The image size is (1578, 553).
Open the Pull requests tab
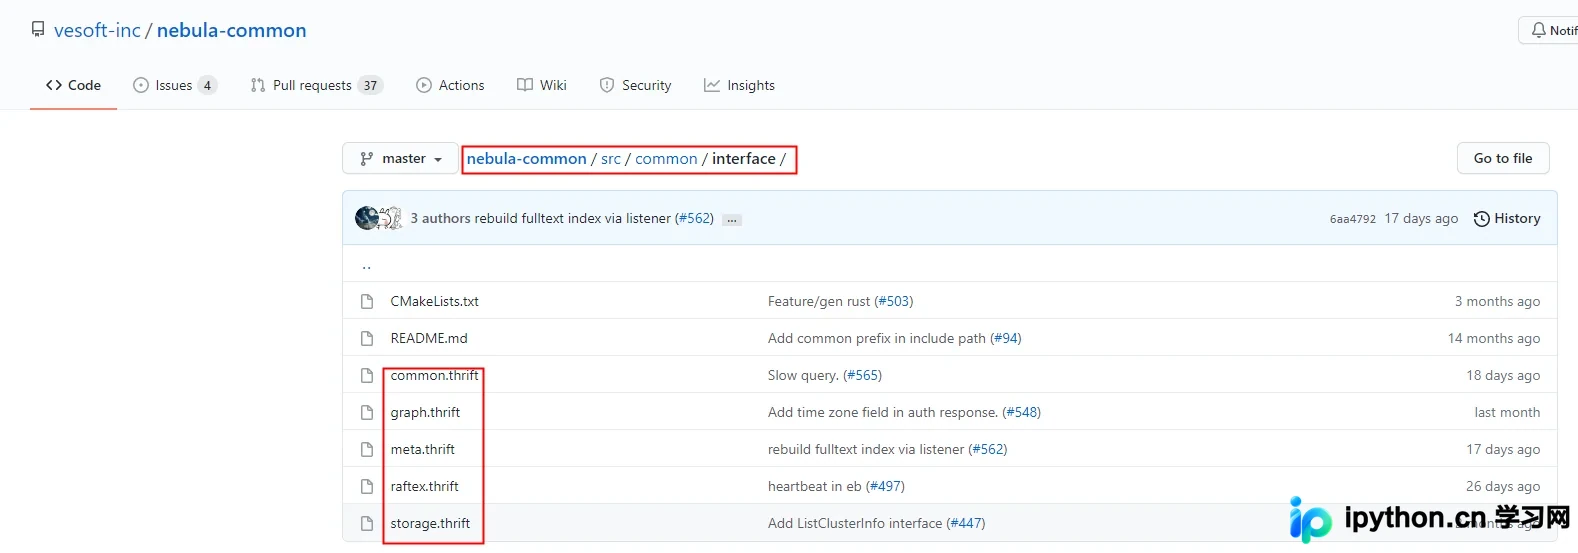317,85
